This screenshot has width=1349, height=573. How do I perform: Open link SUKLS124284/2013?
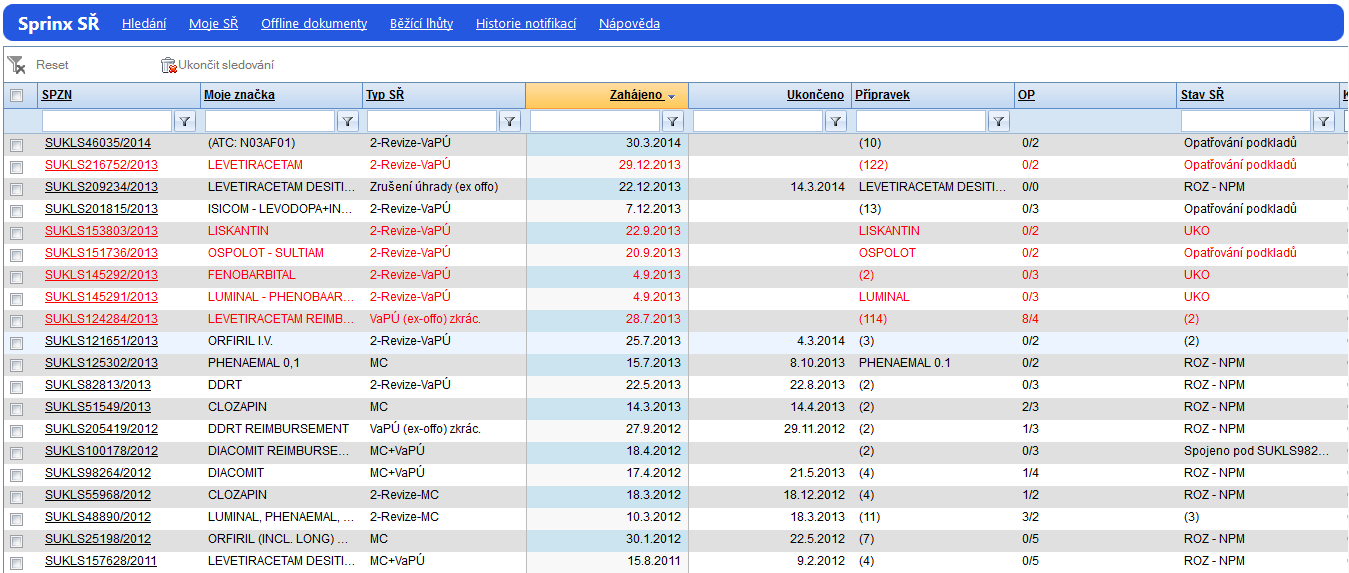click(101, 319)
